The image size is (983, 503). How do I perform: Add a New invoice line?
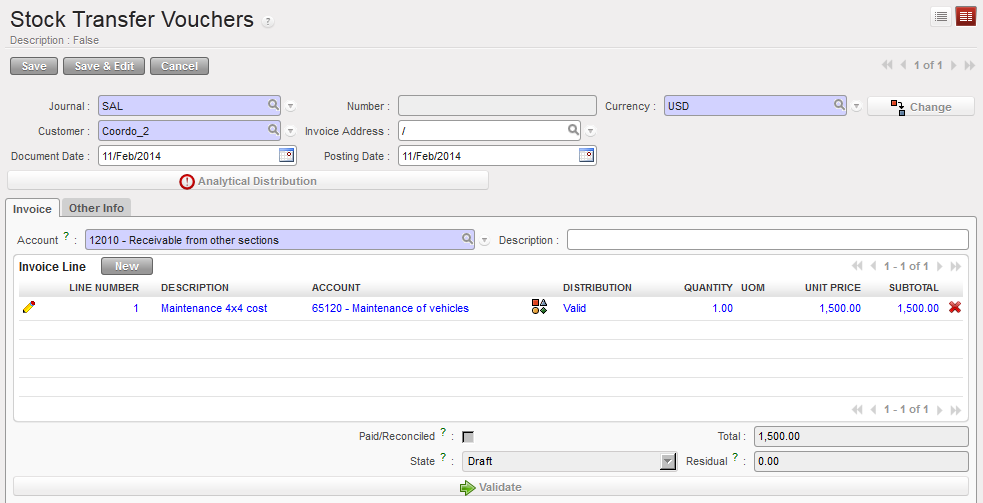pos(126,266)
